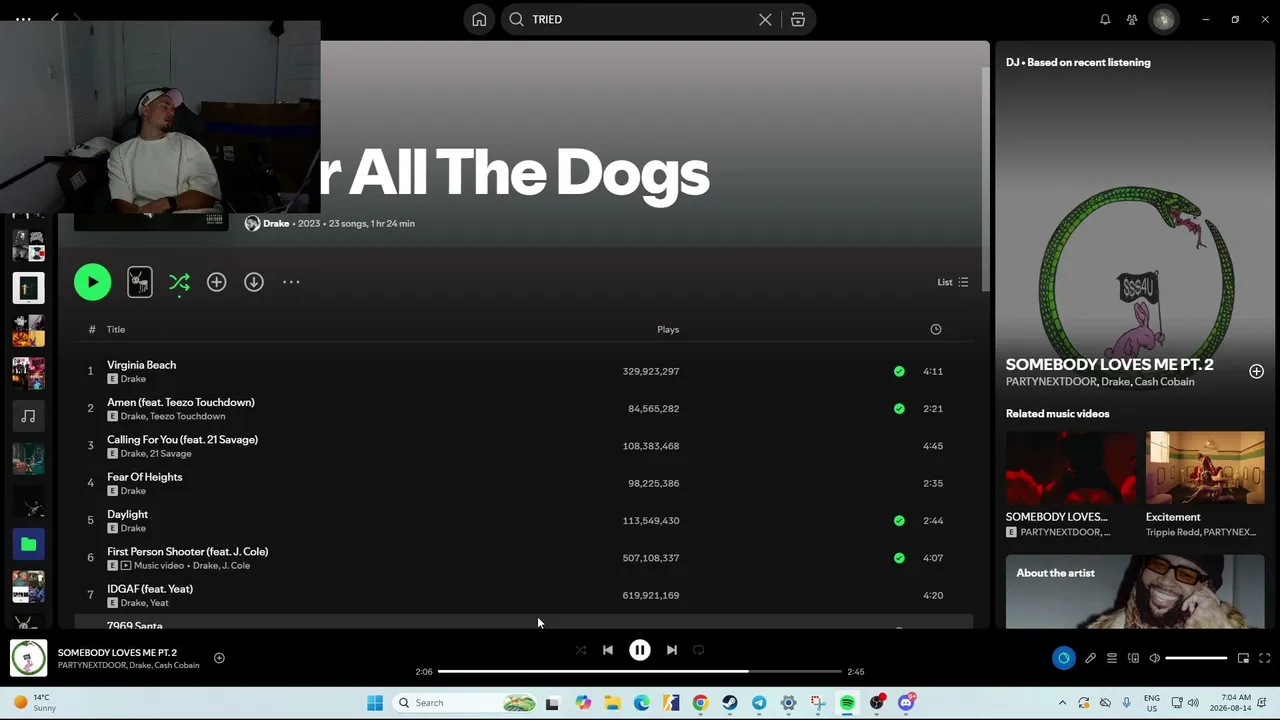Open the Browse icon in search bar
Viewport: 1280px width, 720px height.
click(x=798, y=19)
